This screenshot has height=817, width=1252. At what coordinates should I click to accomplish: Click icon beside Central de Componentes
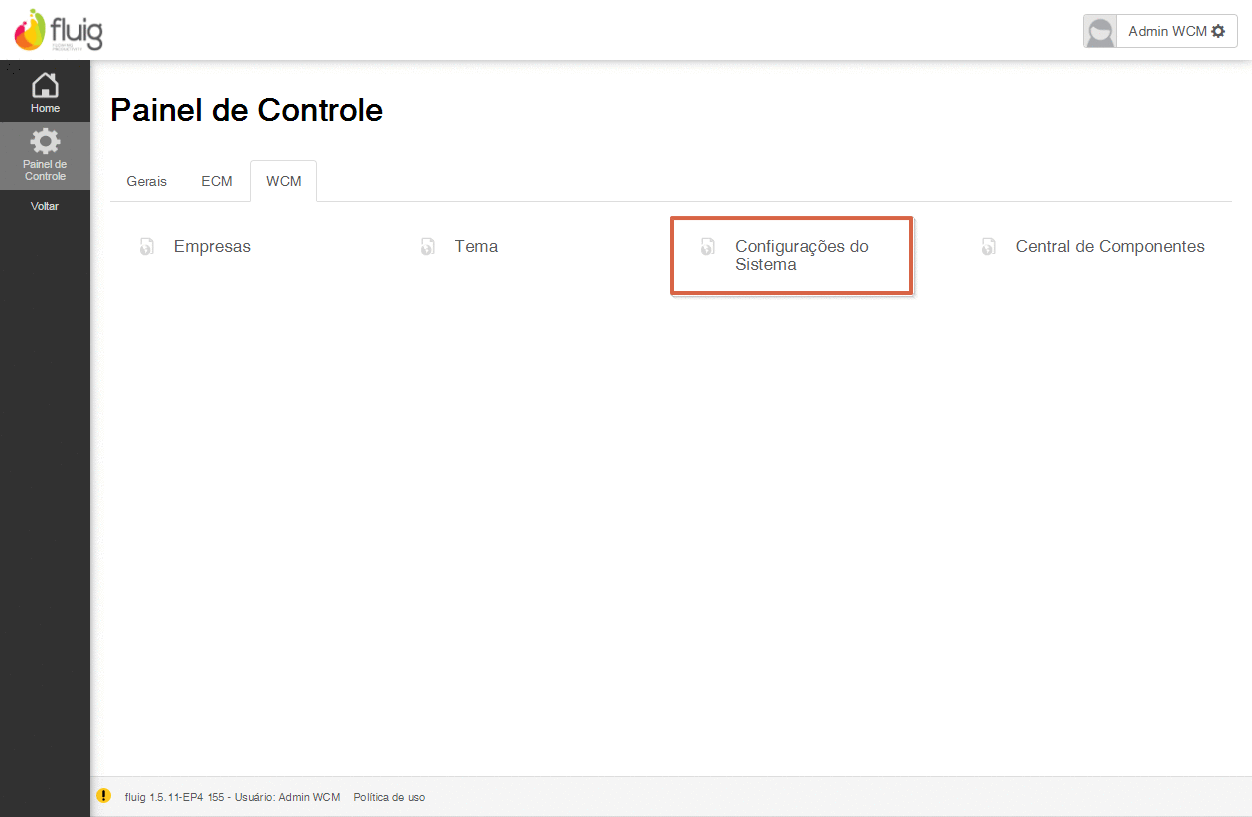click(x=989, y=246)
